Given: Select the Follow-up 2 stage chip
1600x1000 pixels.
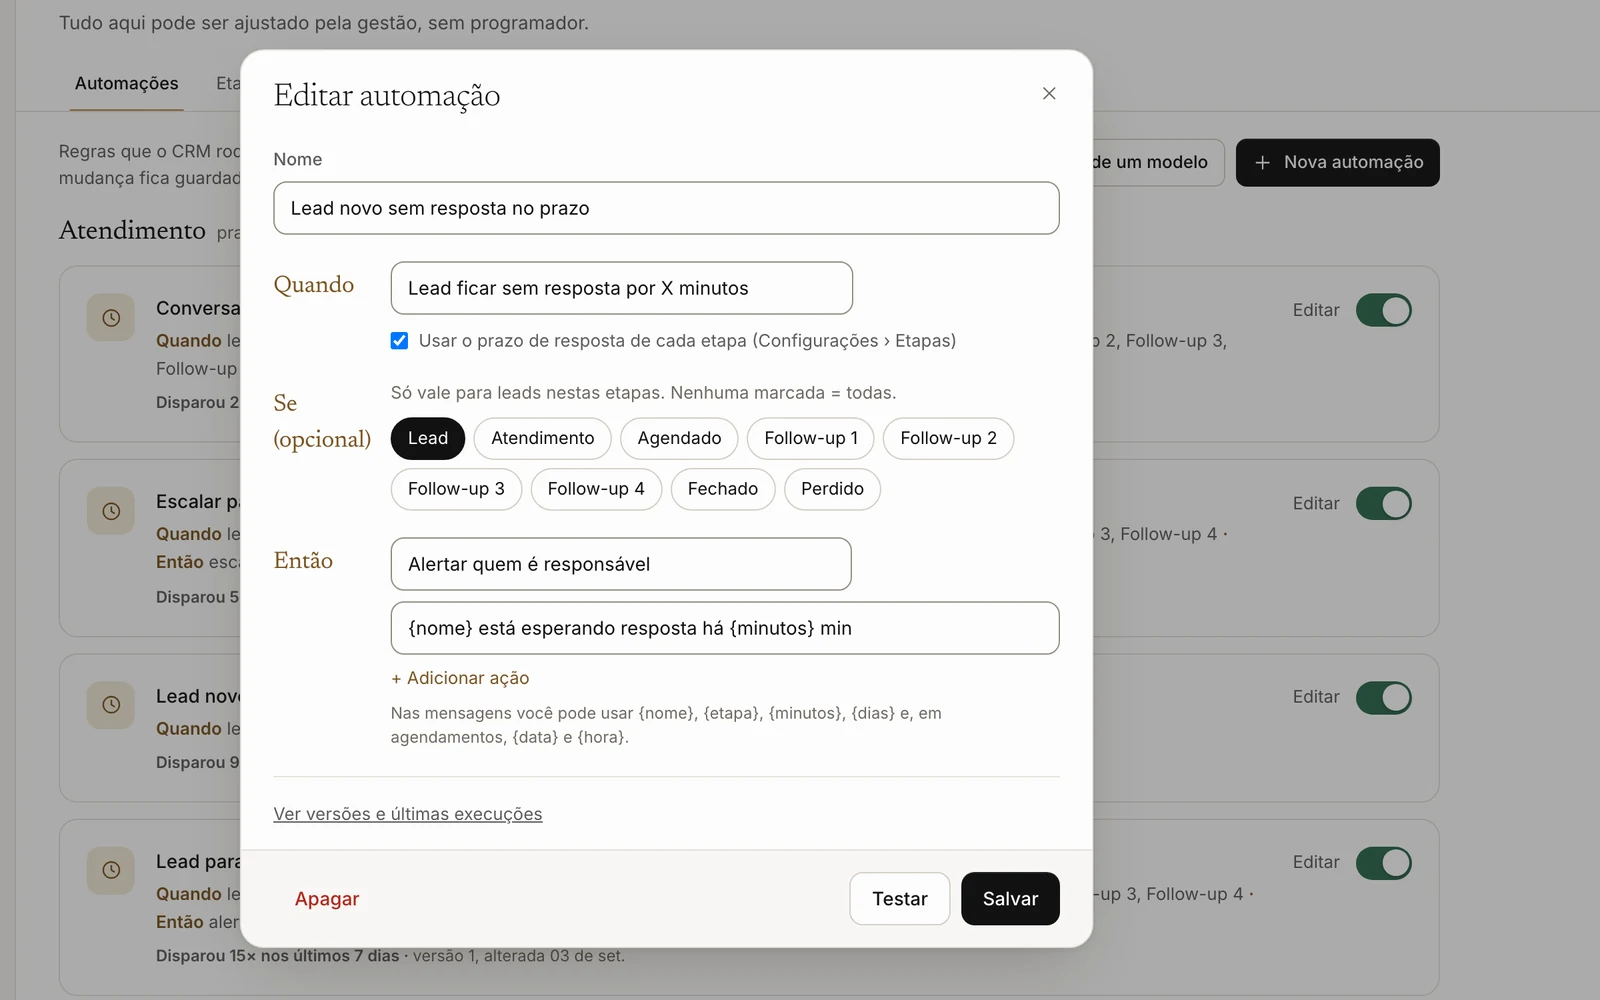Looking at the screenshot, I should click(948, 438).
